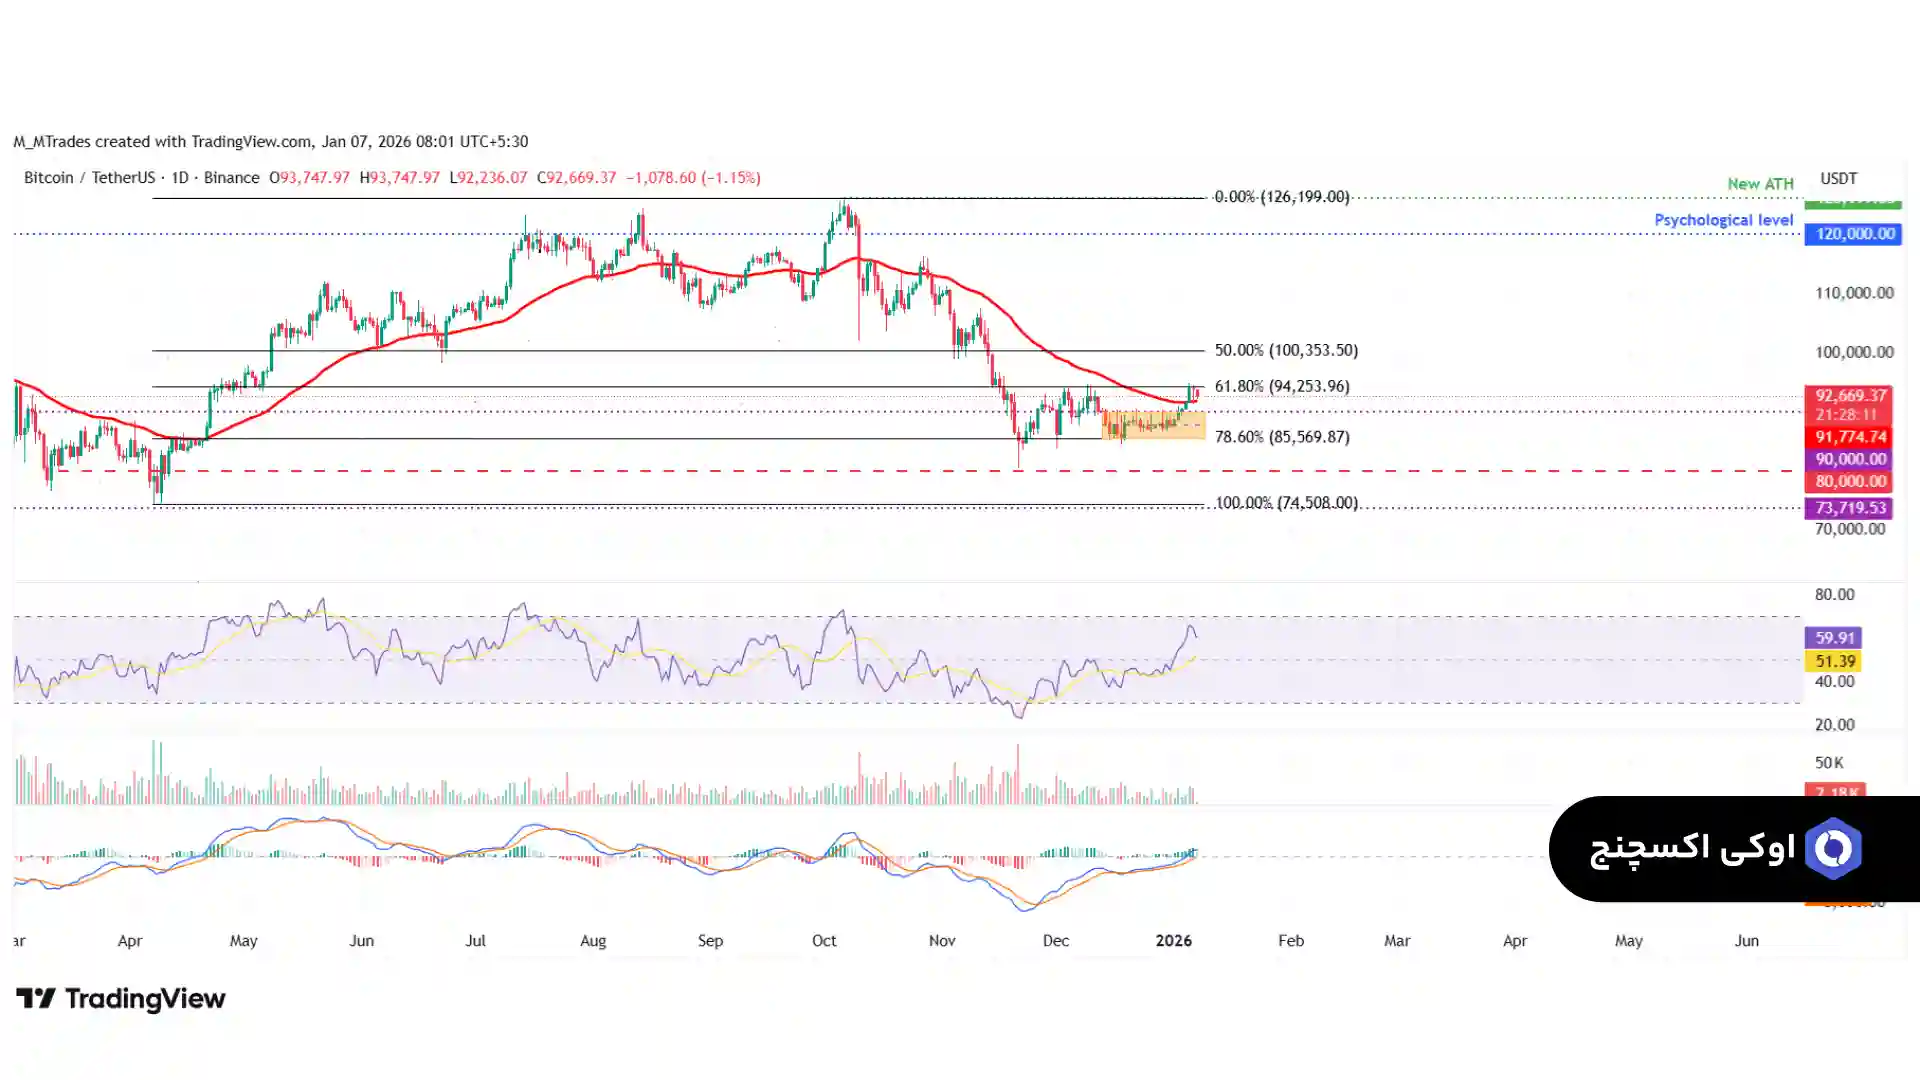Click the OK Exchange hexagon logo icon
Image resolution: width=1920 pixels, height=1080 pixels.
[1833, 849]
